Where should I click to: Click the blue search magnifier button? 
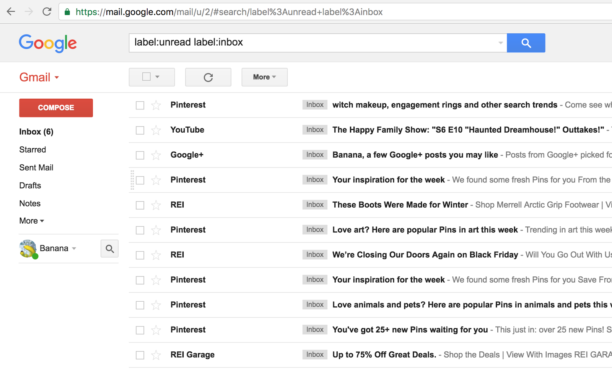click(526, 43)
